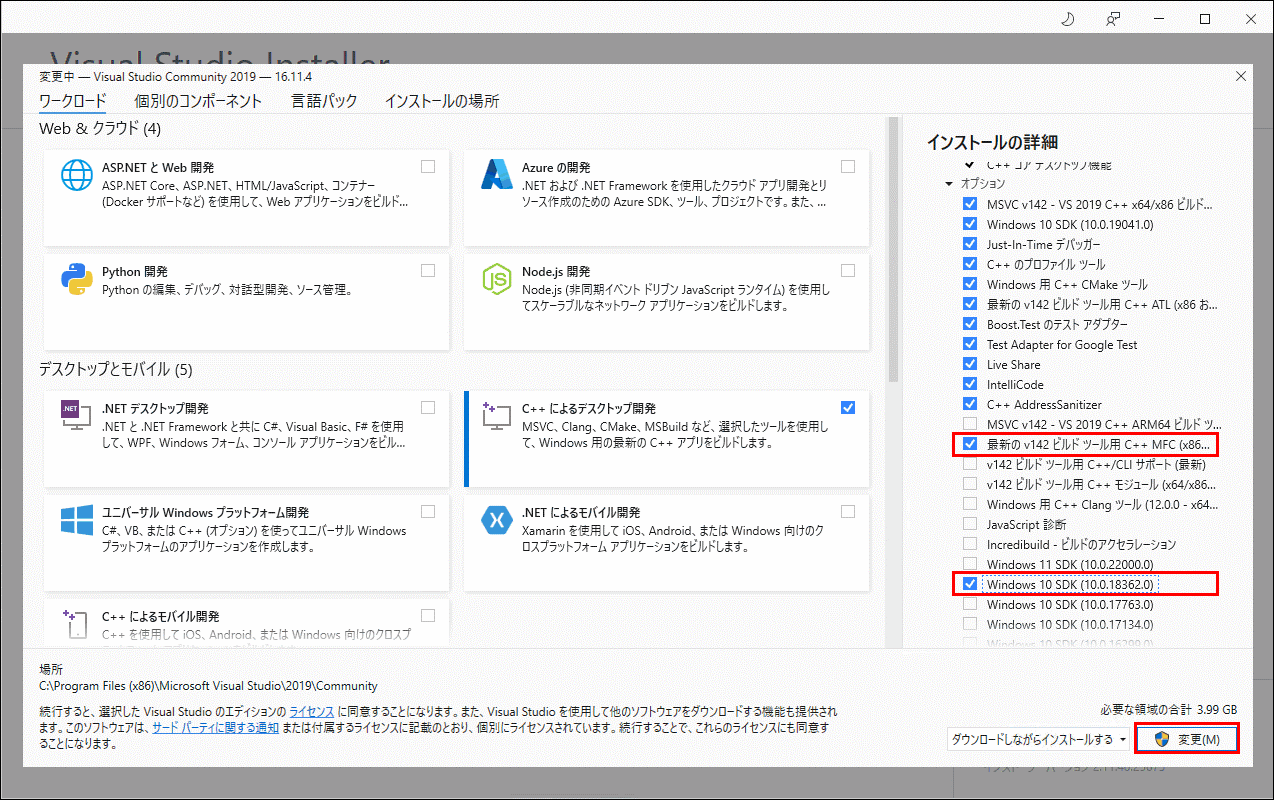Click the 変更(M) modify button
Viewport: 1274px width, 800px height.
click(x=1188, y=739)
